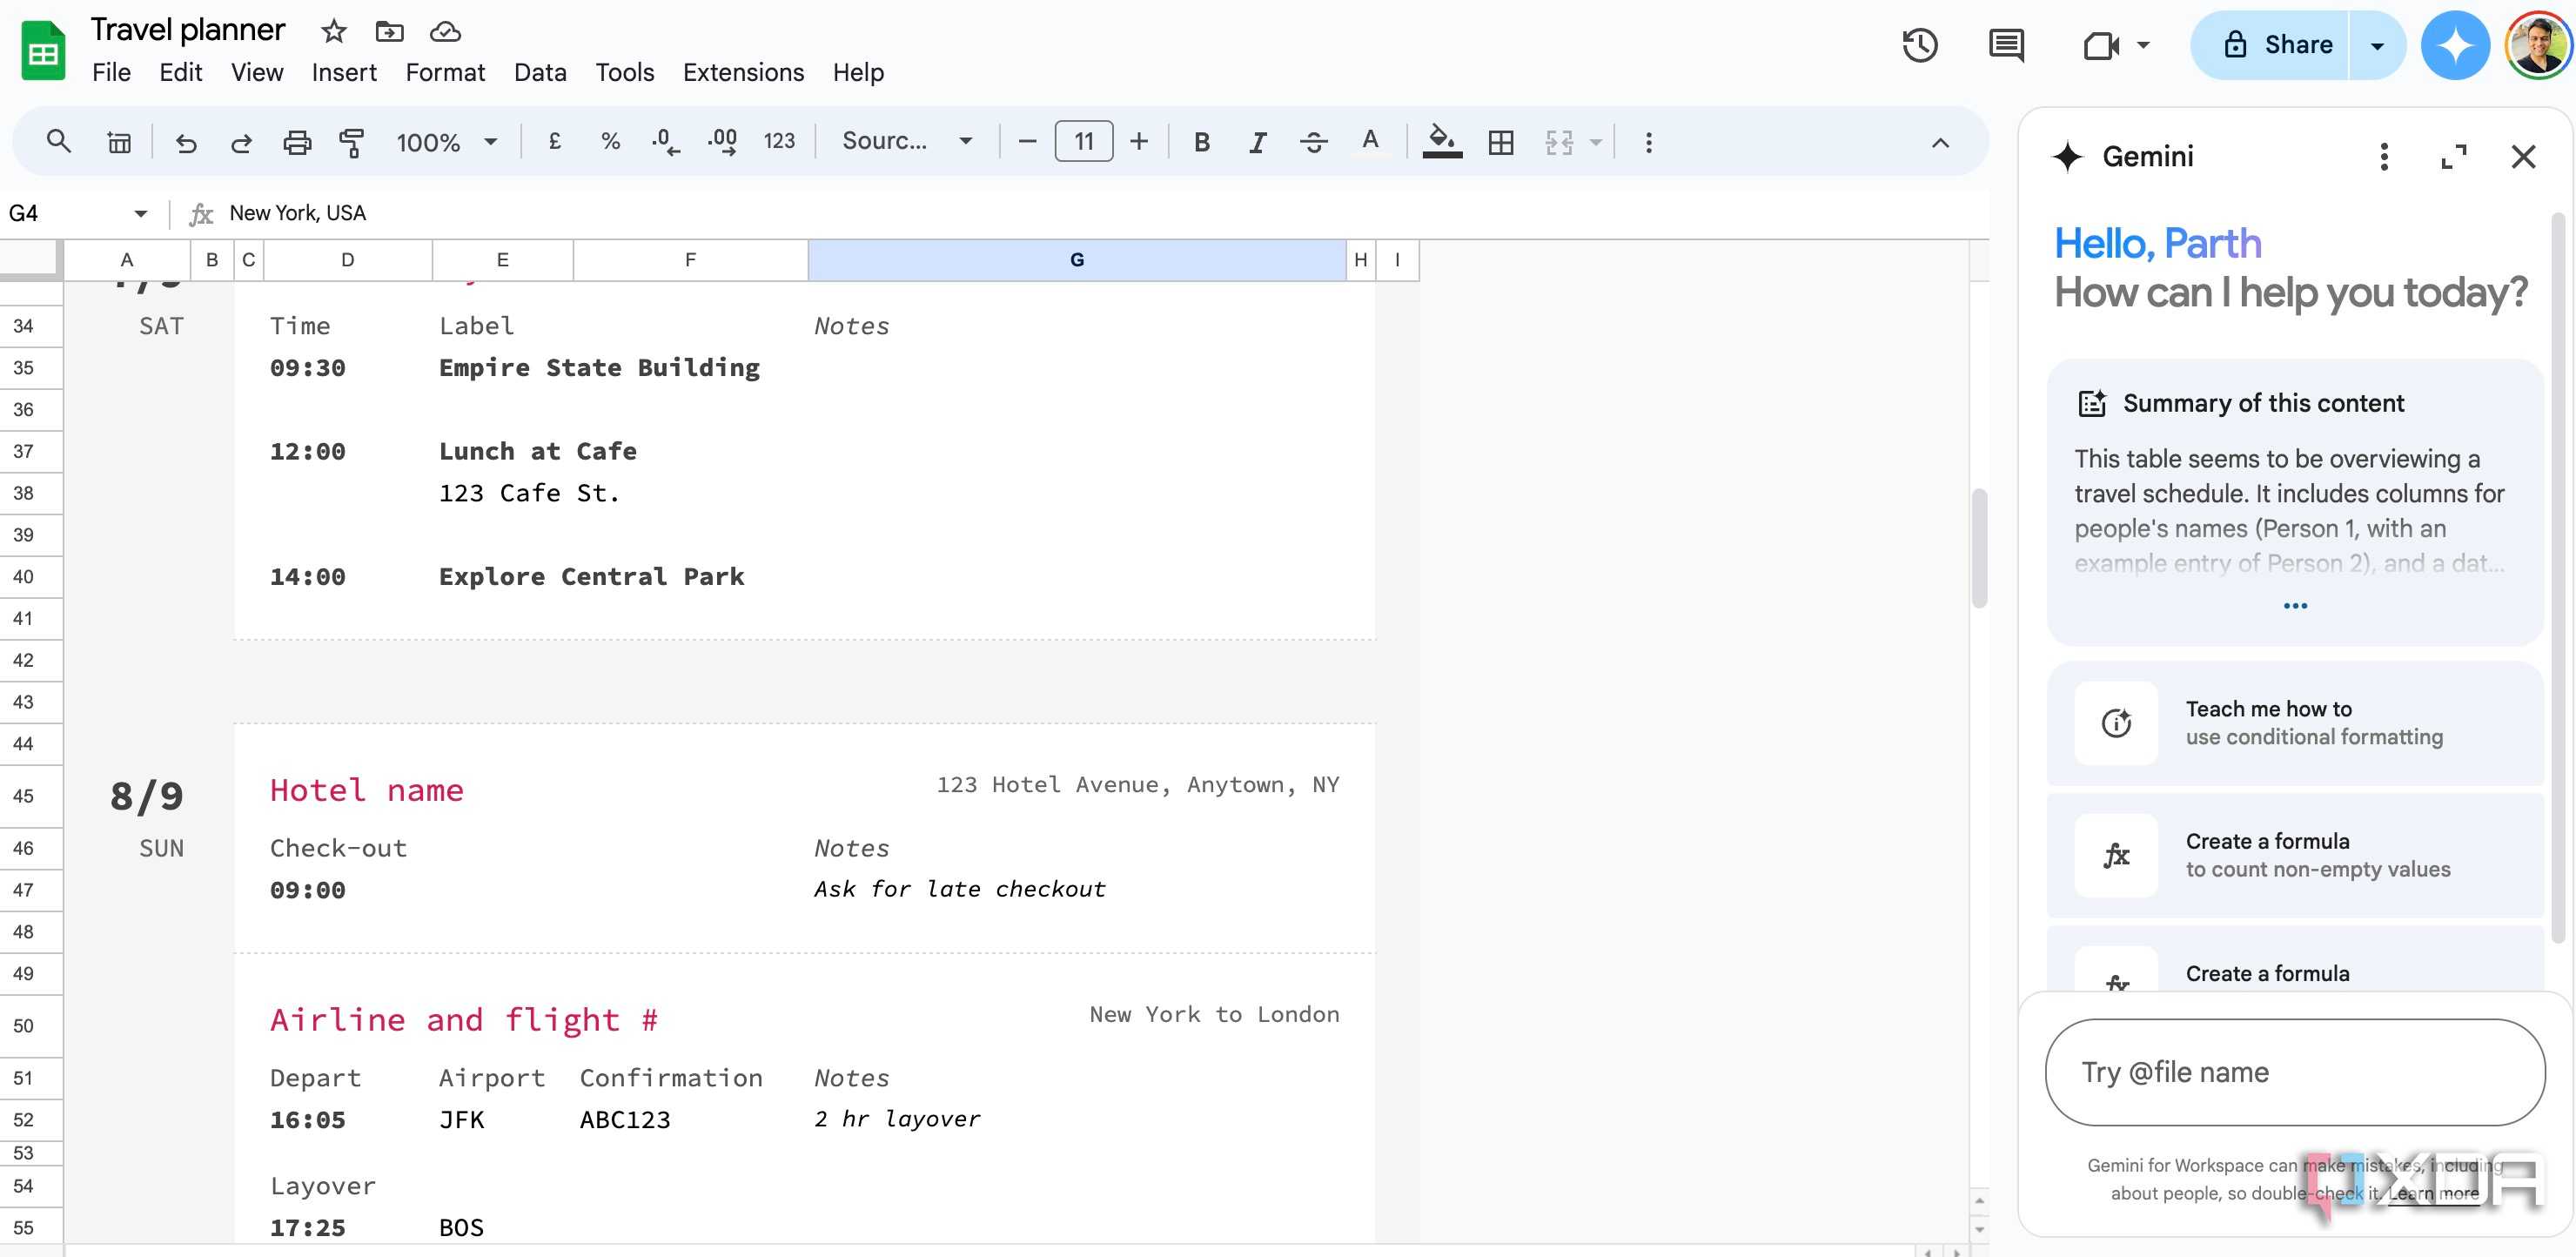Open the Insert menu
The height and width of the screenshot is (1257, 2576).
(344, 72)
